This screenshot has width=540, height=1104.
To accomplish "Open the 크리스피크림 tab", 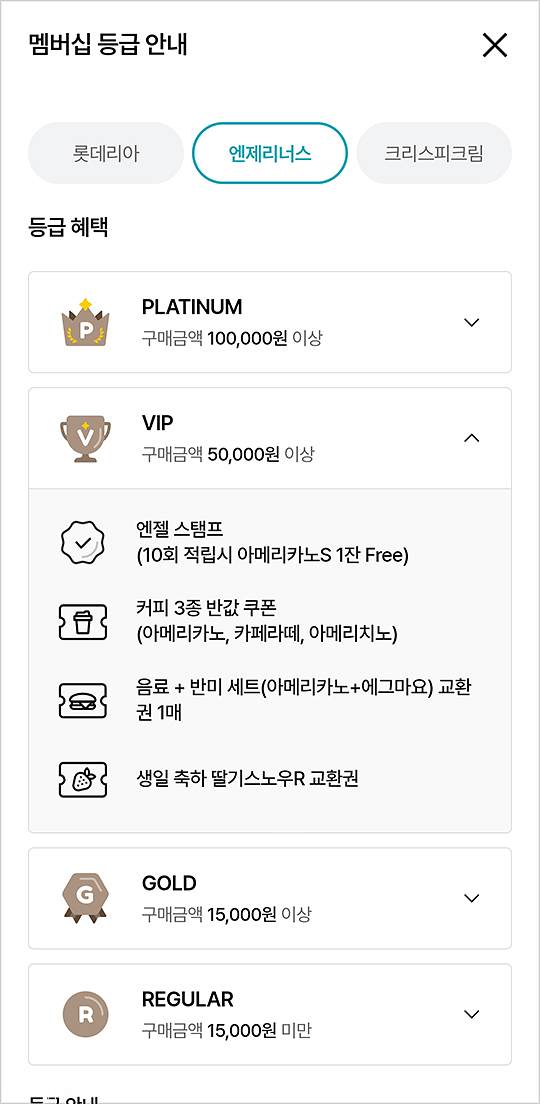I will pyautogui.click(x=434, y=153).
